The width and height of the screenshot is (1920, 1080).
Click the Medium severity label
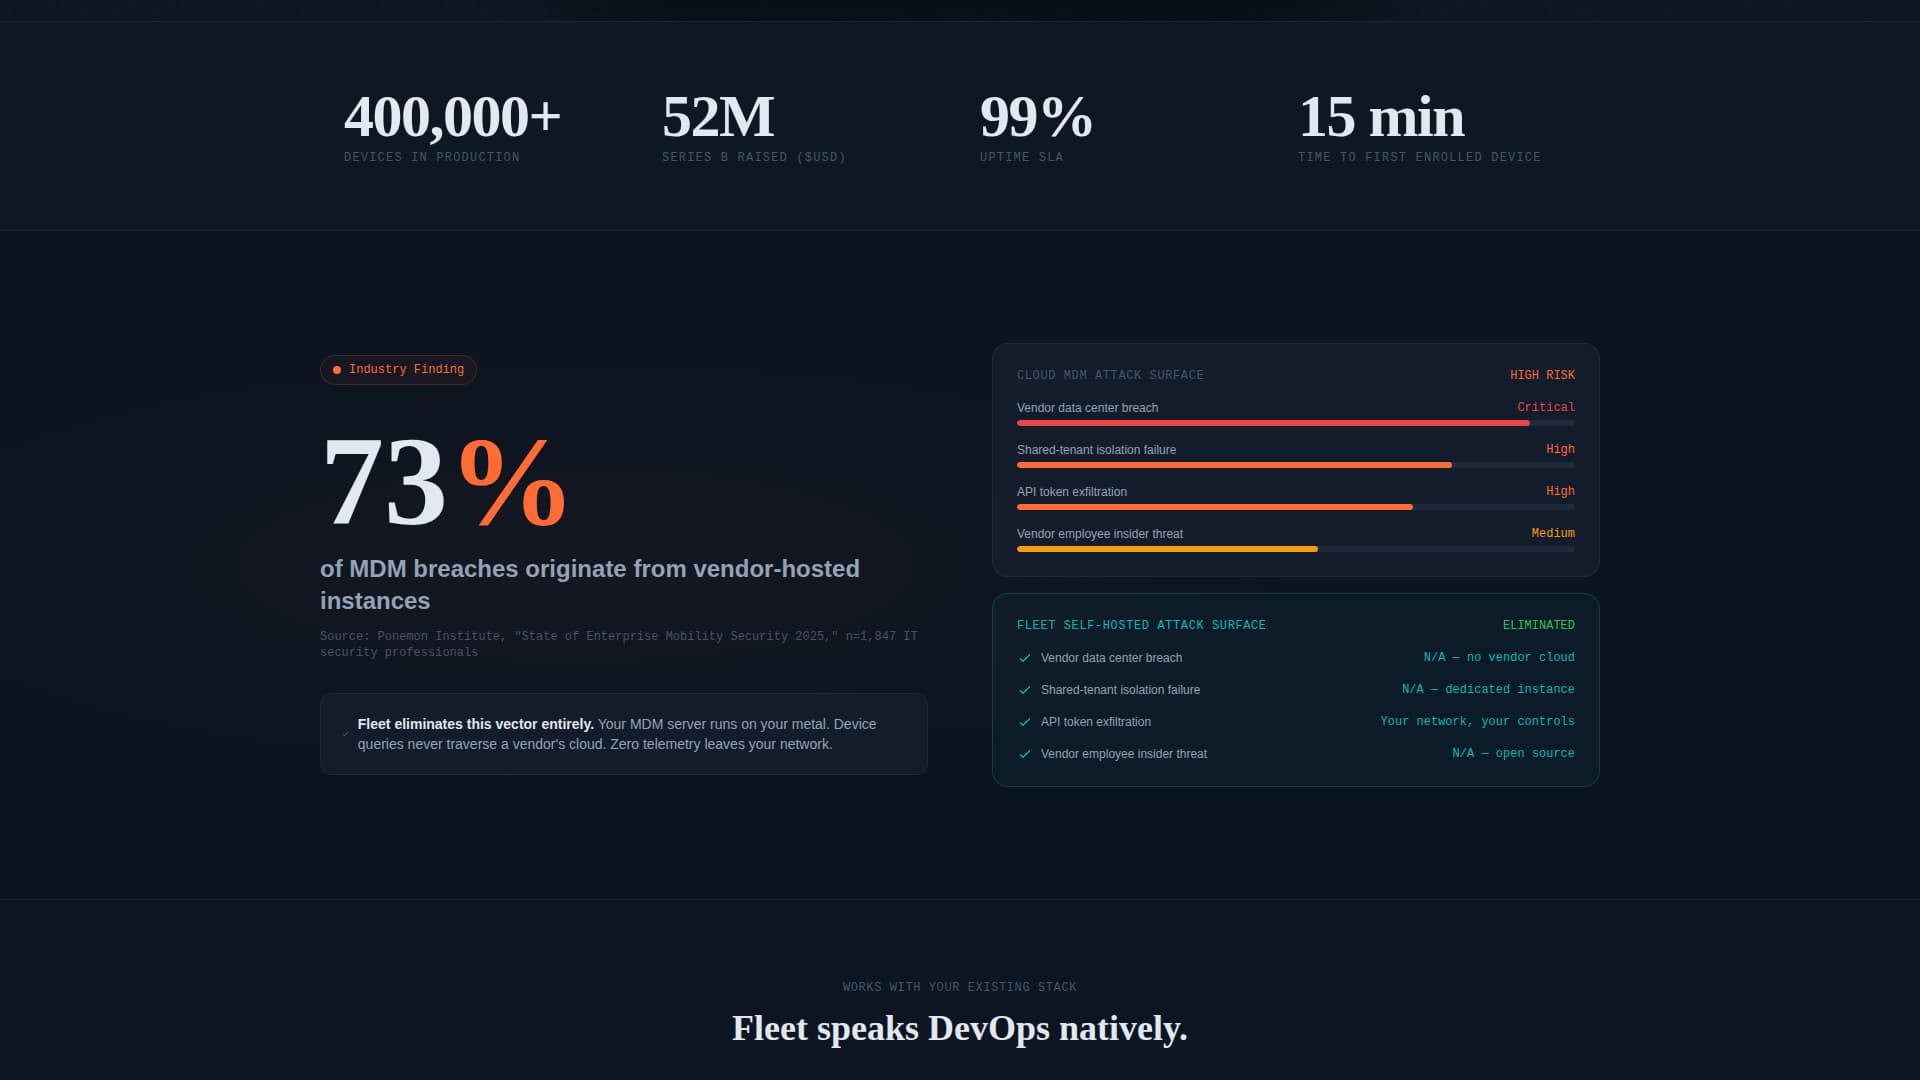tap(1553, 533)
